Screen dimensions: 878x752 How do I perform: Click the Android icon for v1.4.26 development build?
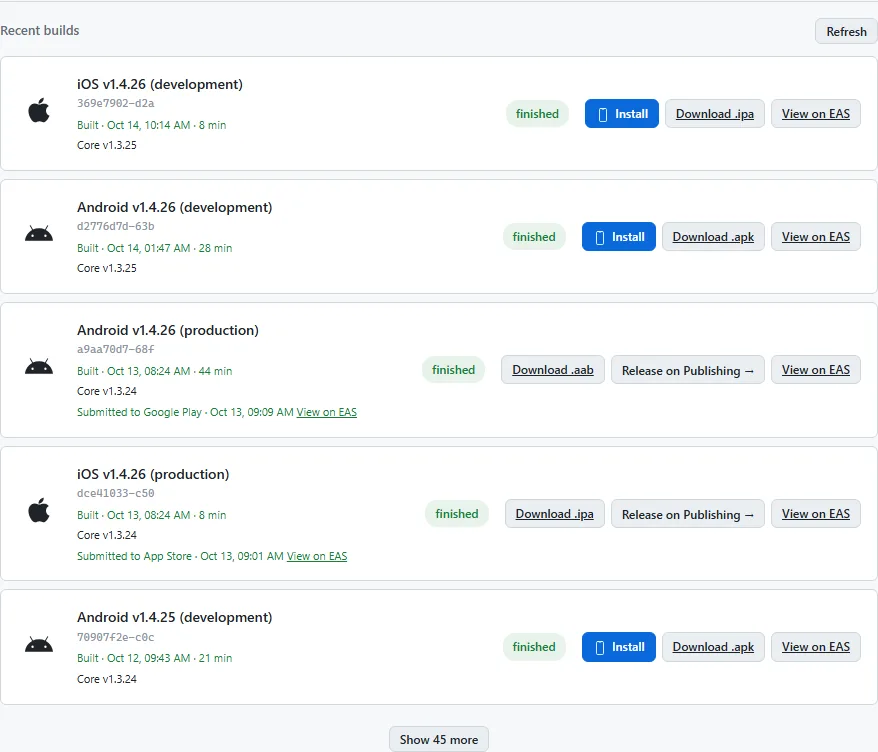coord(39,233)
